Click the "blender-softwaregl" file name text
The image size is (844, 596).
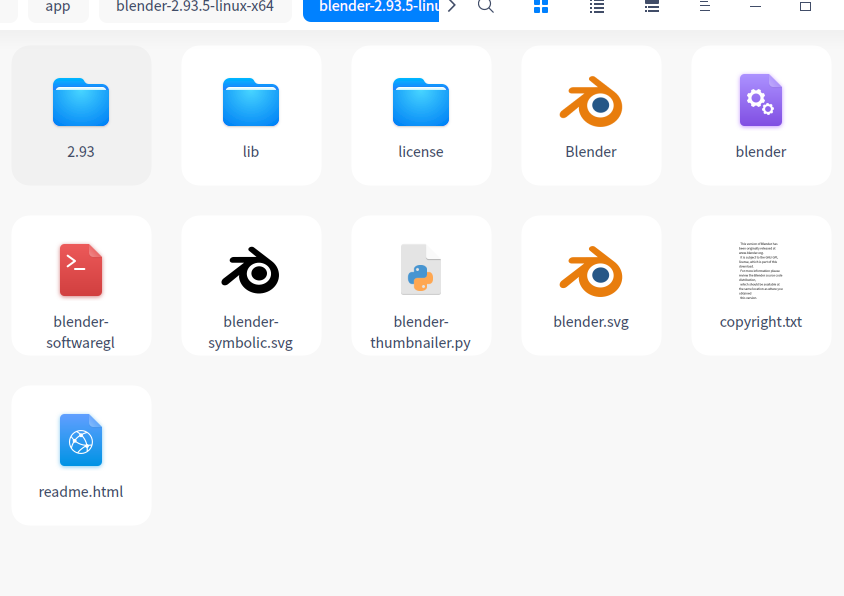click(81, 332)
